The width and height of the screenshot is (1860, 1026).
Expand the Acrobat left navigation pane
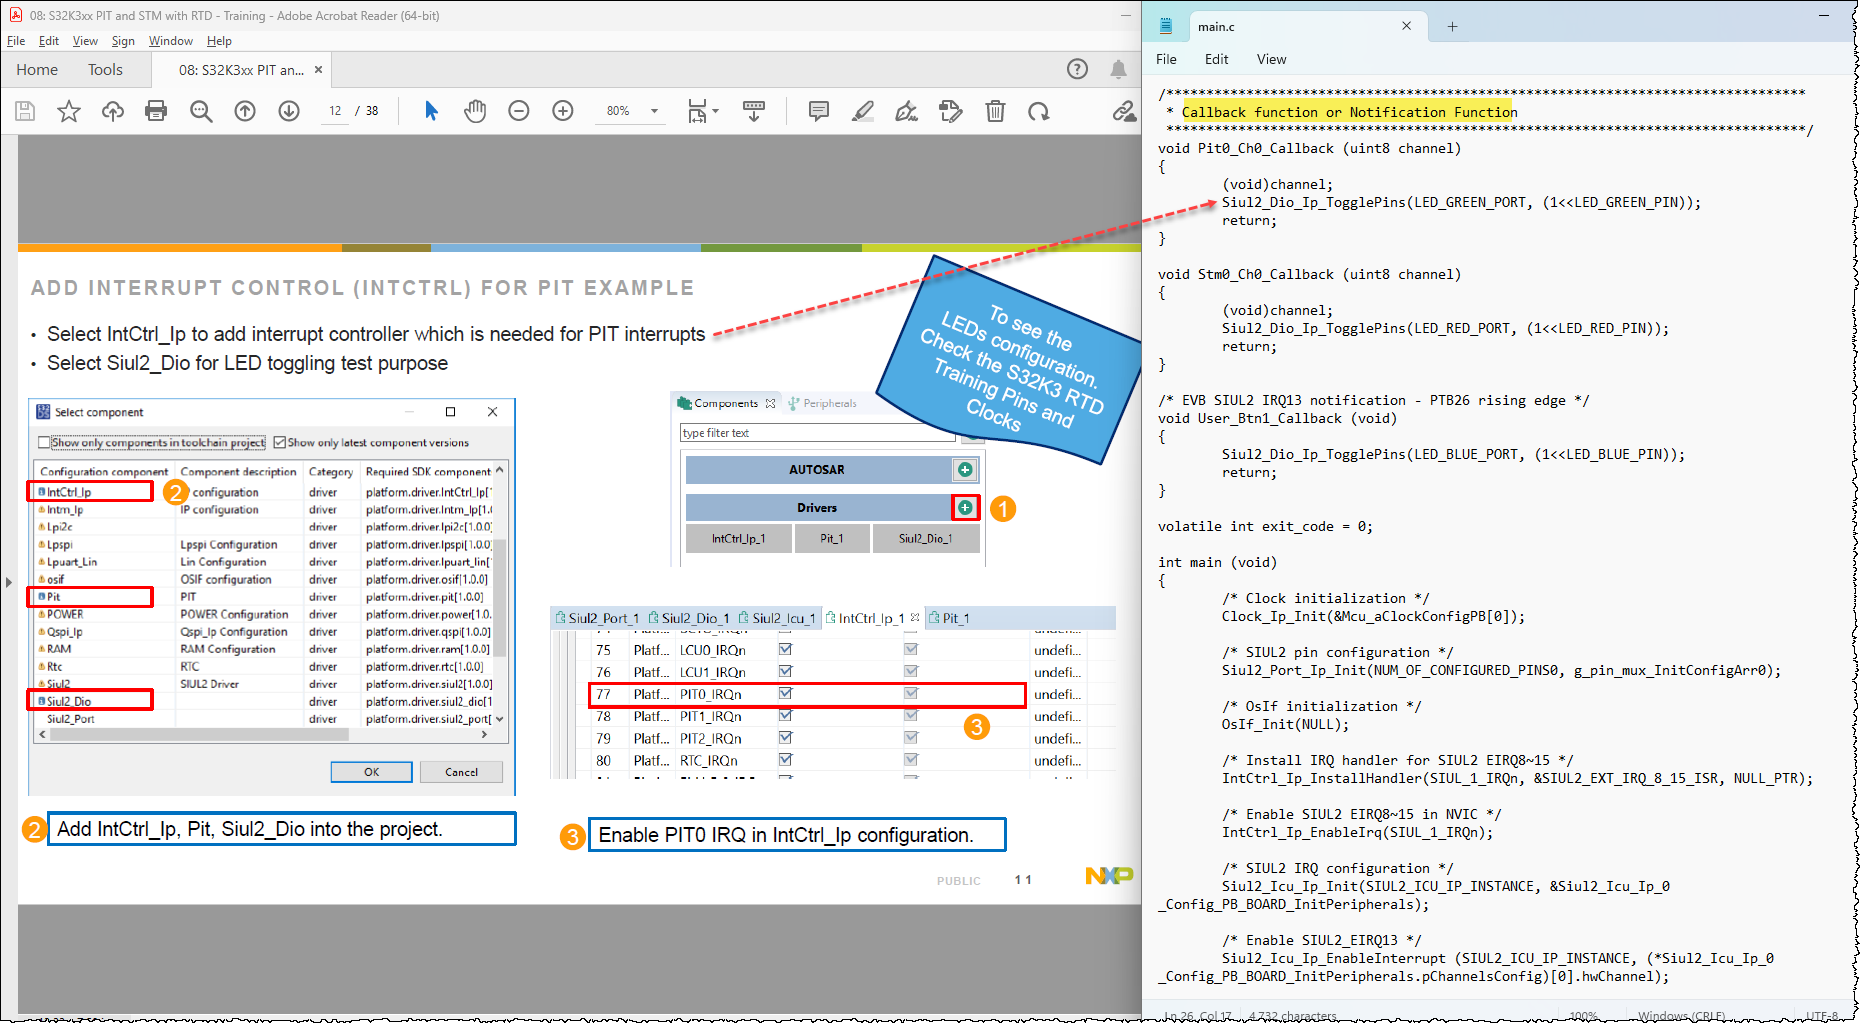(9, 581)
